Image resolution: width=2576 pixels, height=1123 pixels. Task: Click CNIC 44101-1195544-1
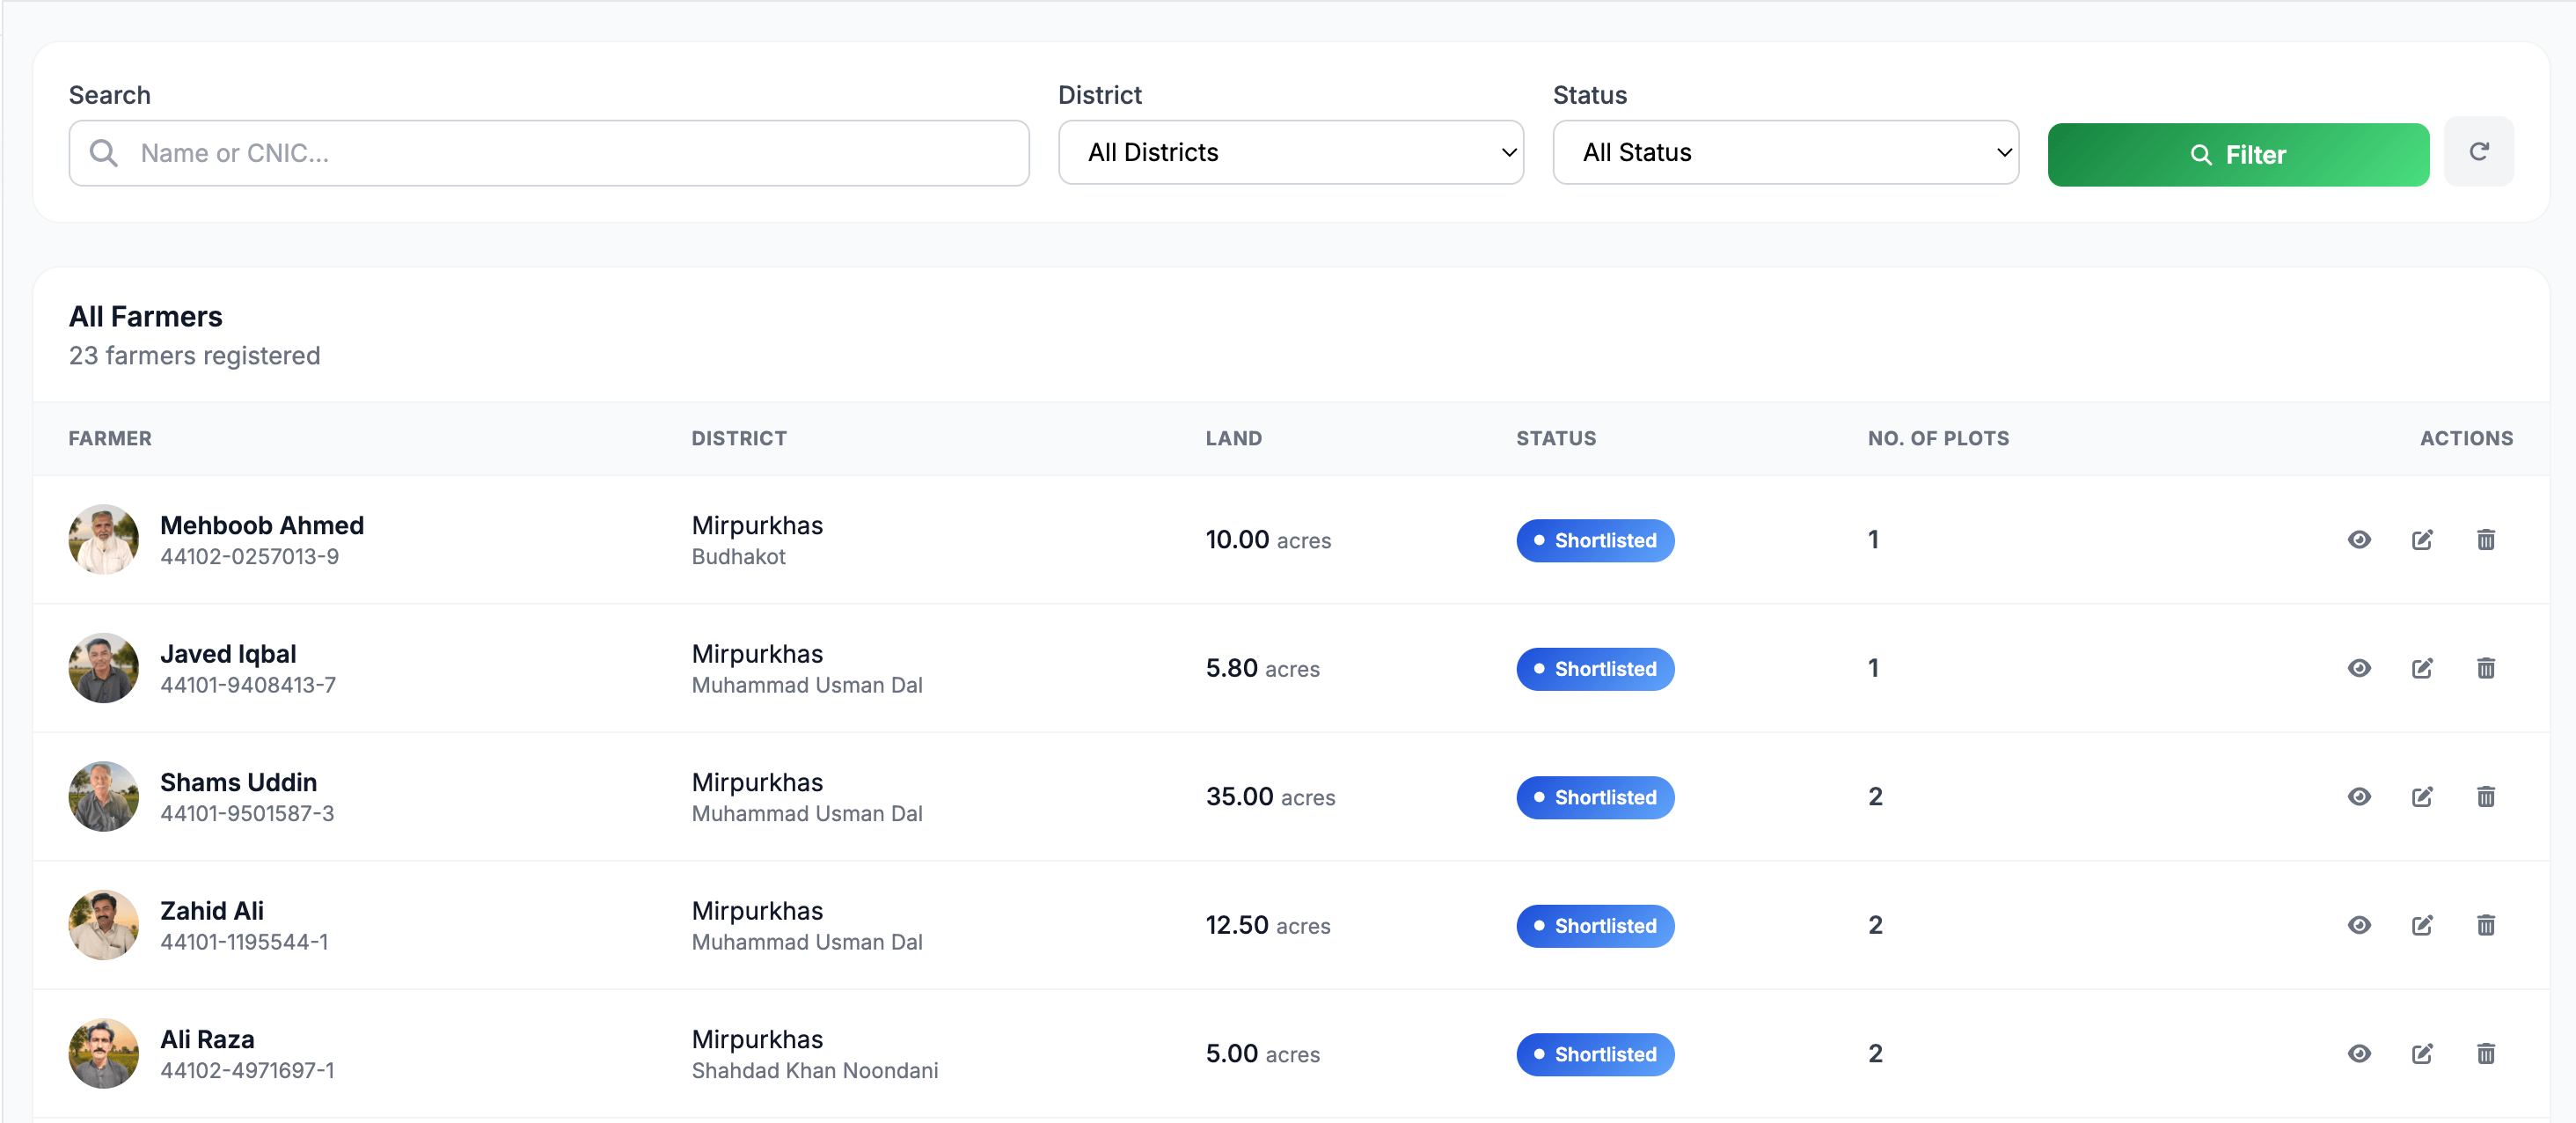tap(244, 942)
